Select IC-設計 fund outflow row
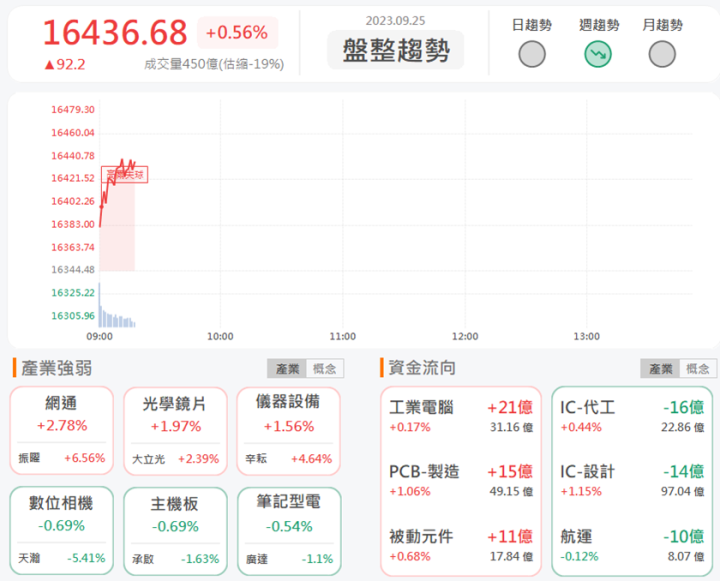This screenshot has height=581, width=720. (632, 480)
